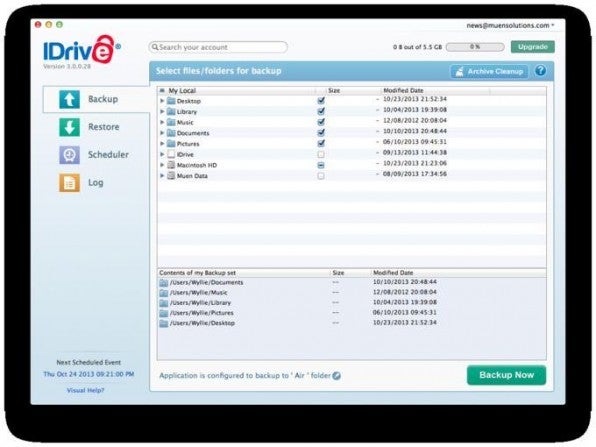The height and width of the screenshot is (447, 596).
Task: Check the IDrive item checkbox
Action: pos(321,154)
